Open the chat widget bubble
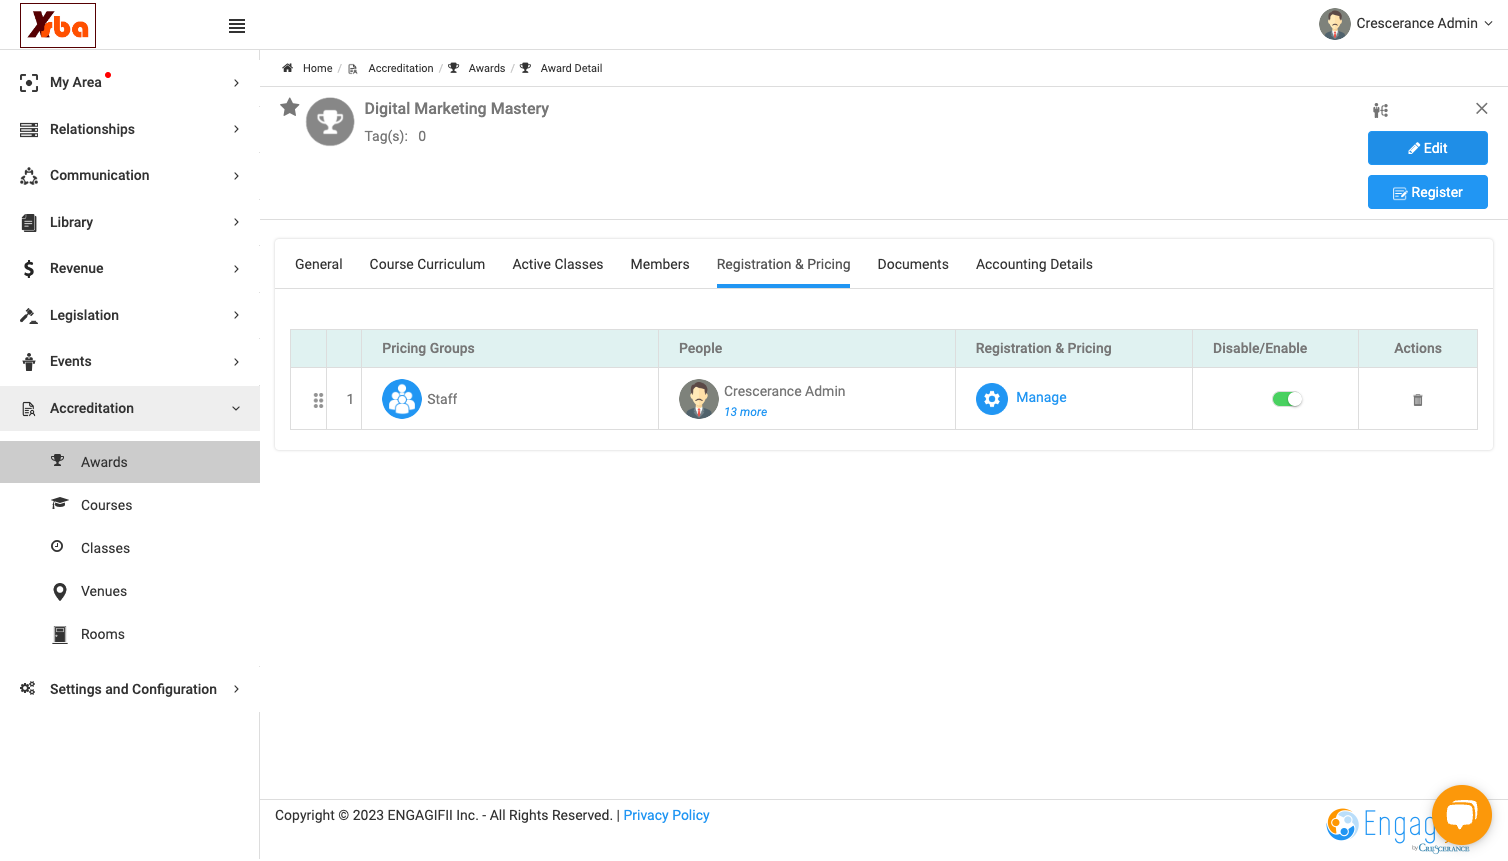The image size is (1508, 861). click(x=1462, y=815)
